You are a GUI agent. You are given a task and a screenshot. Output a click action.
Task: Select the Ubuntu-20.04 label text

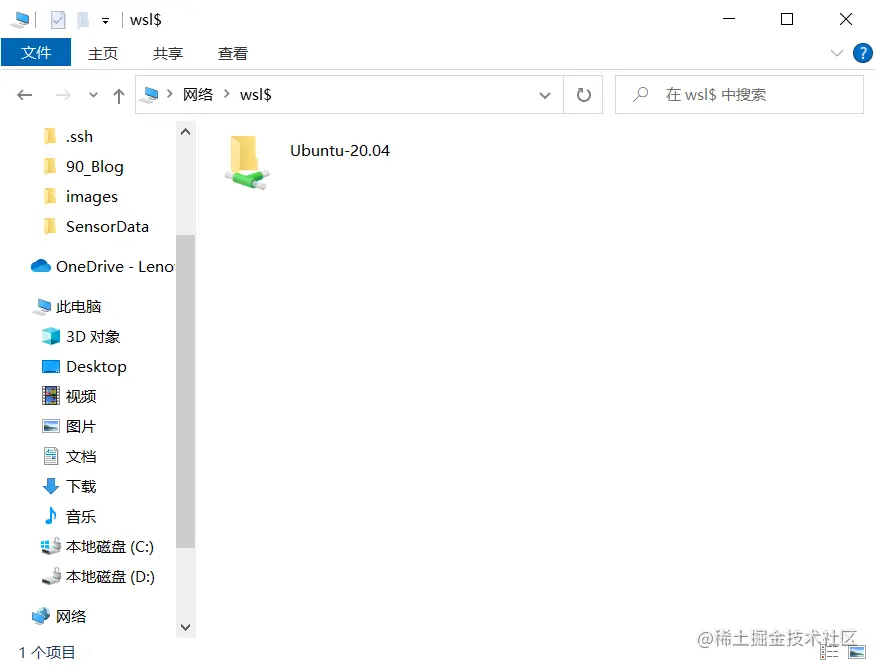340,150
